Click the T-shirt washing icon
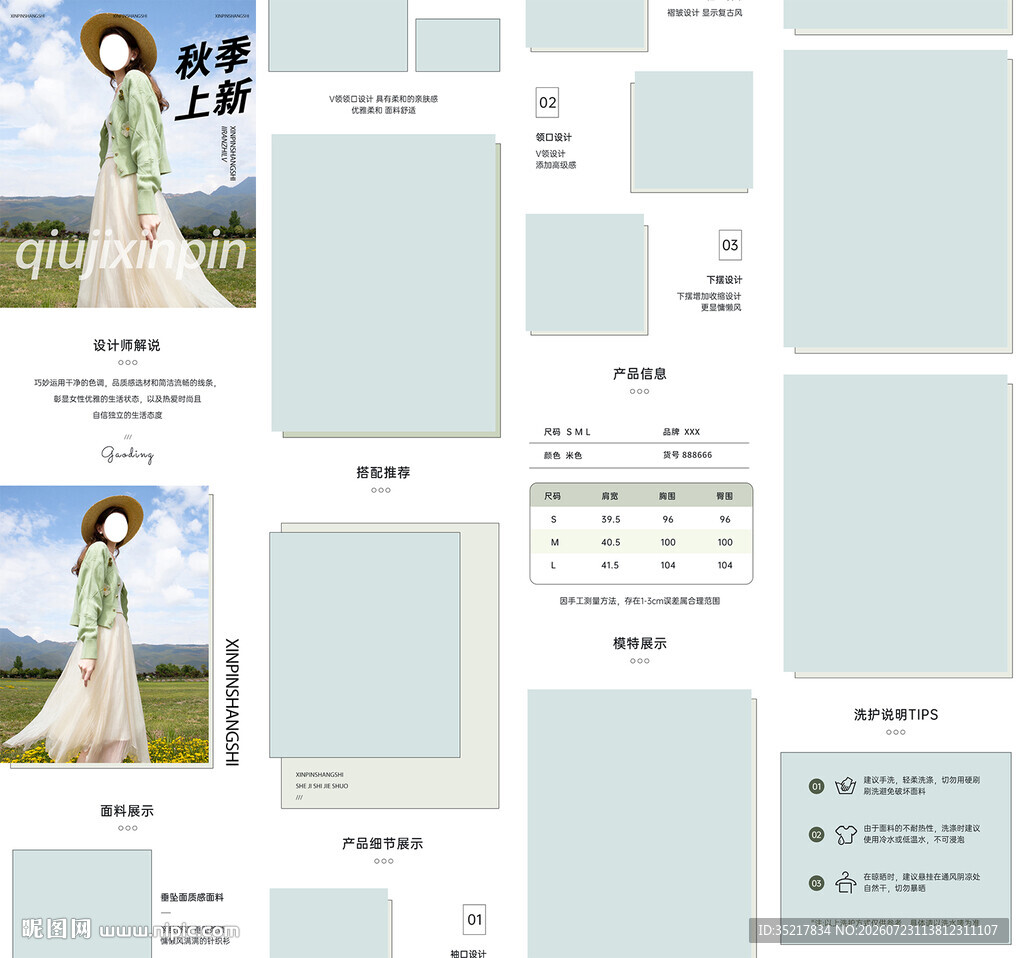The image size is (1024, 958). pos(845,834)
